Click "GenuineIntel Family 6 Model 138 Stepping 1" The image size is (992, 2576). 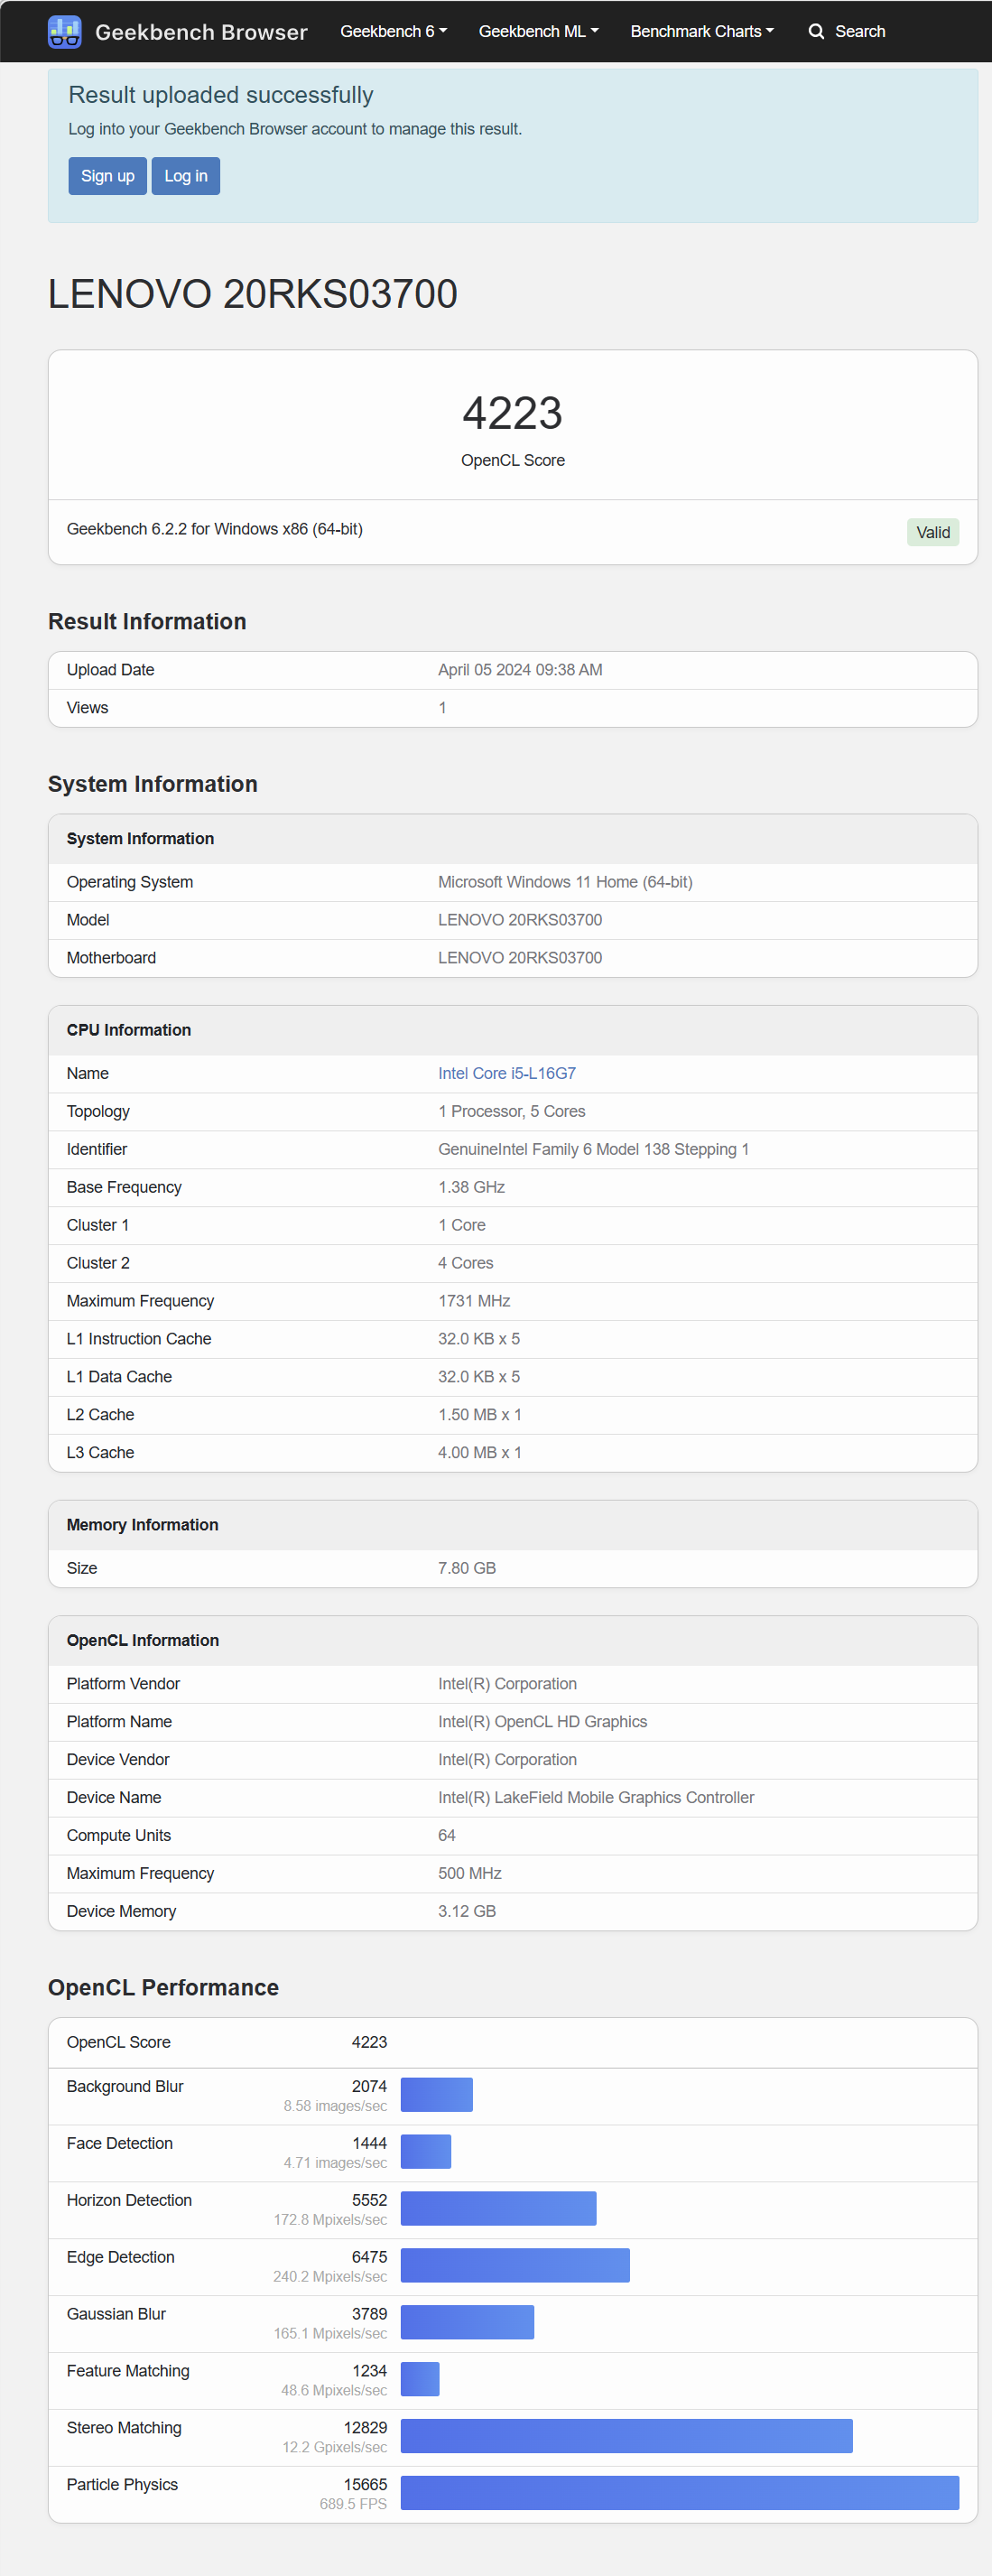click(593, 1149)
